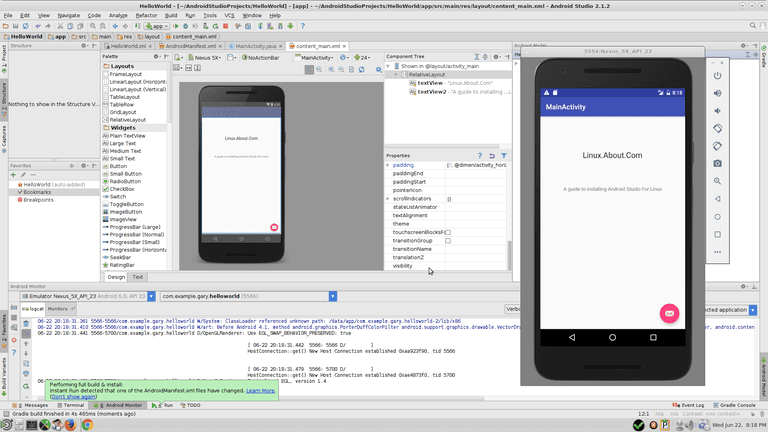Image resolution: width=768 pixels, height=432 pixels.
Task: Open the File menu
Action: click(x=8, y=15)
